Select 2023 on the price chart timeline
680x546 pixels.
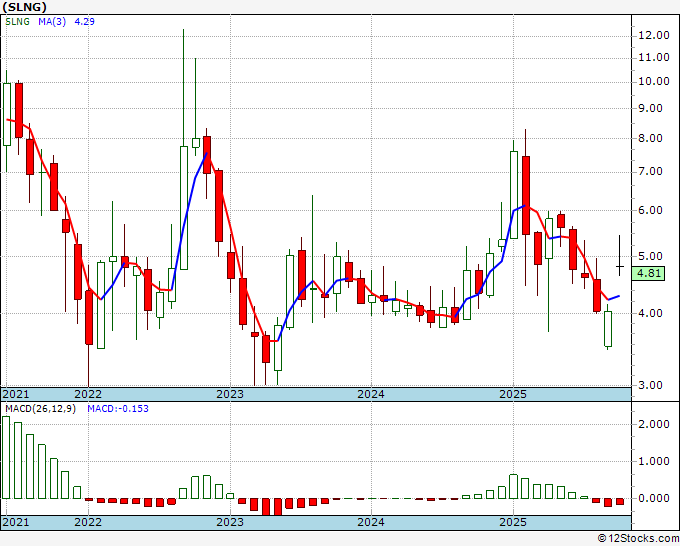[x=230, y=394]
